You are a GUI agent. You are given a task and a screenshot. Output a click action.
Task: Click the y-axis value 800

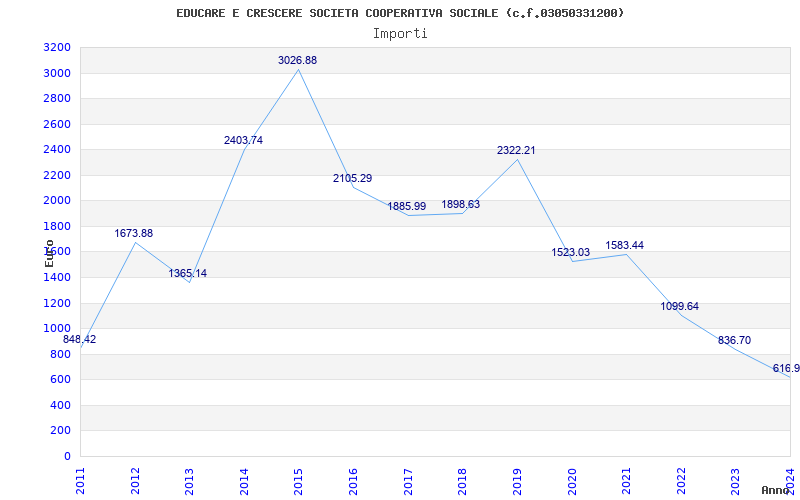point(60,354)
